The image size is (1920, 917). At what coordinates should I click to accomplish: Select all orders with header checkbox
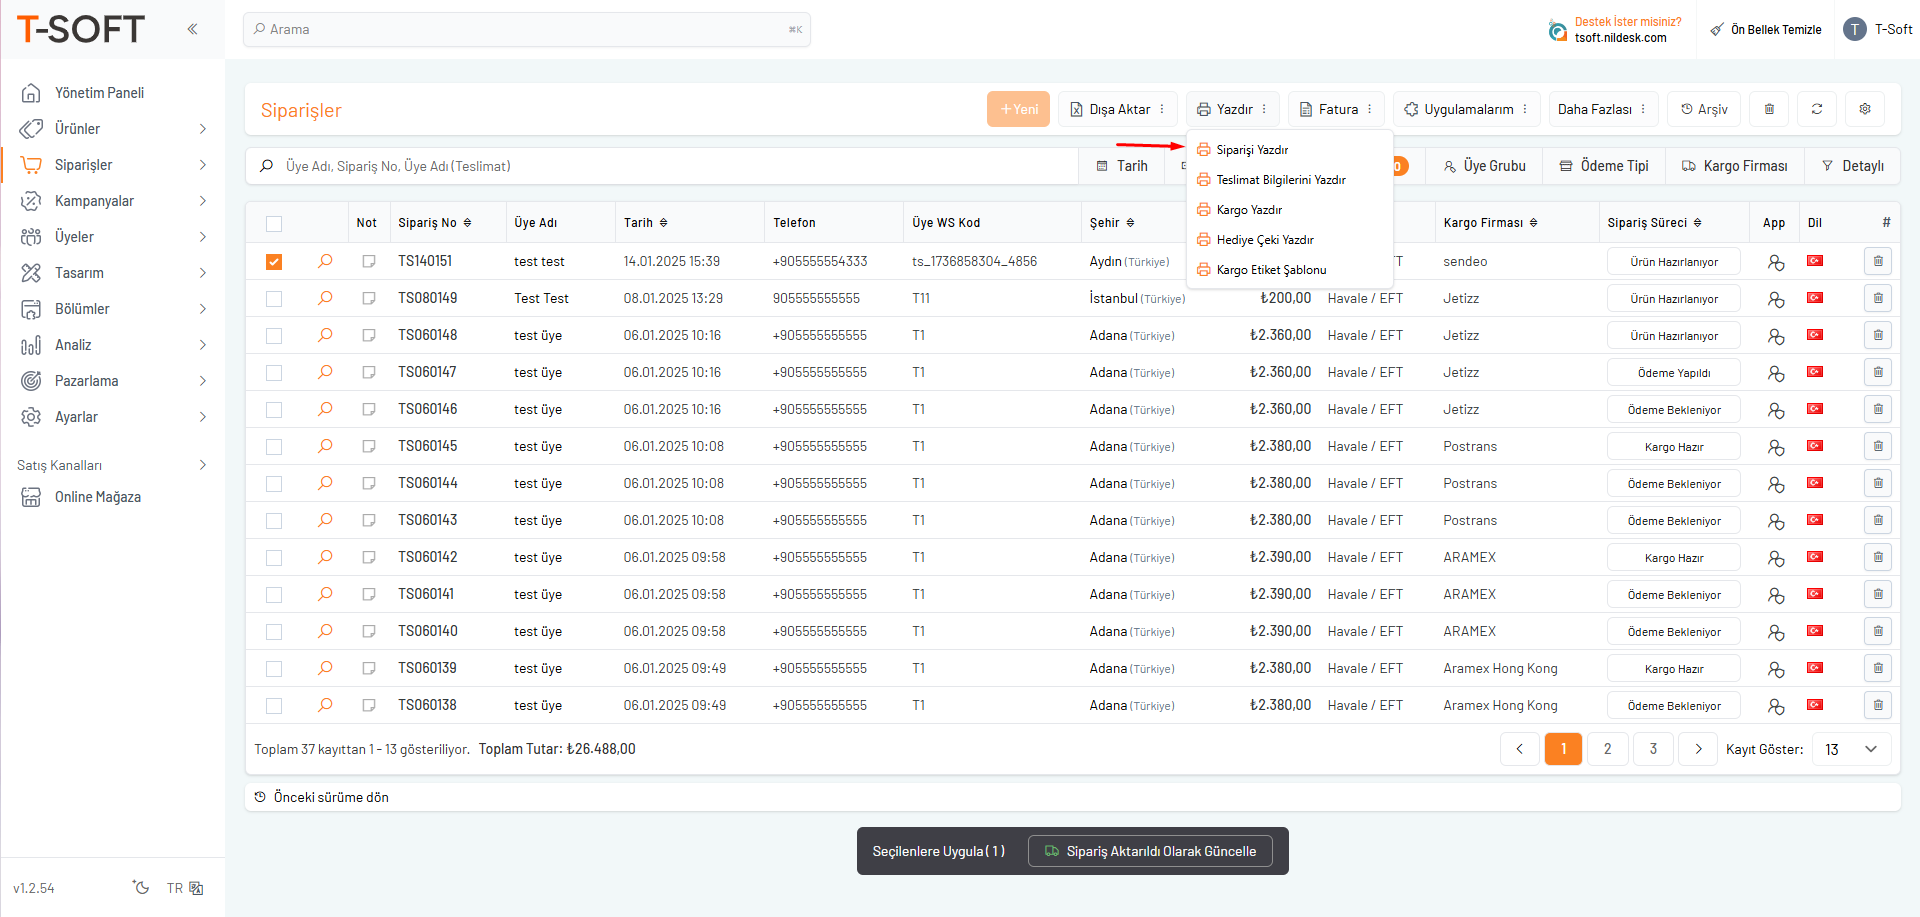[274, 224]
